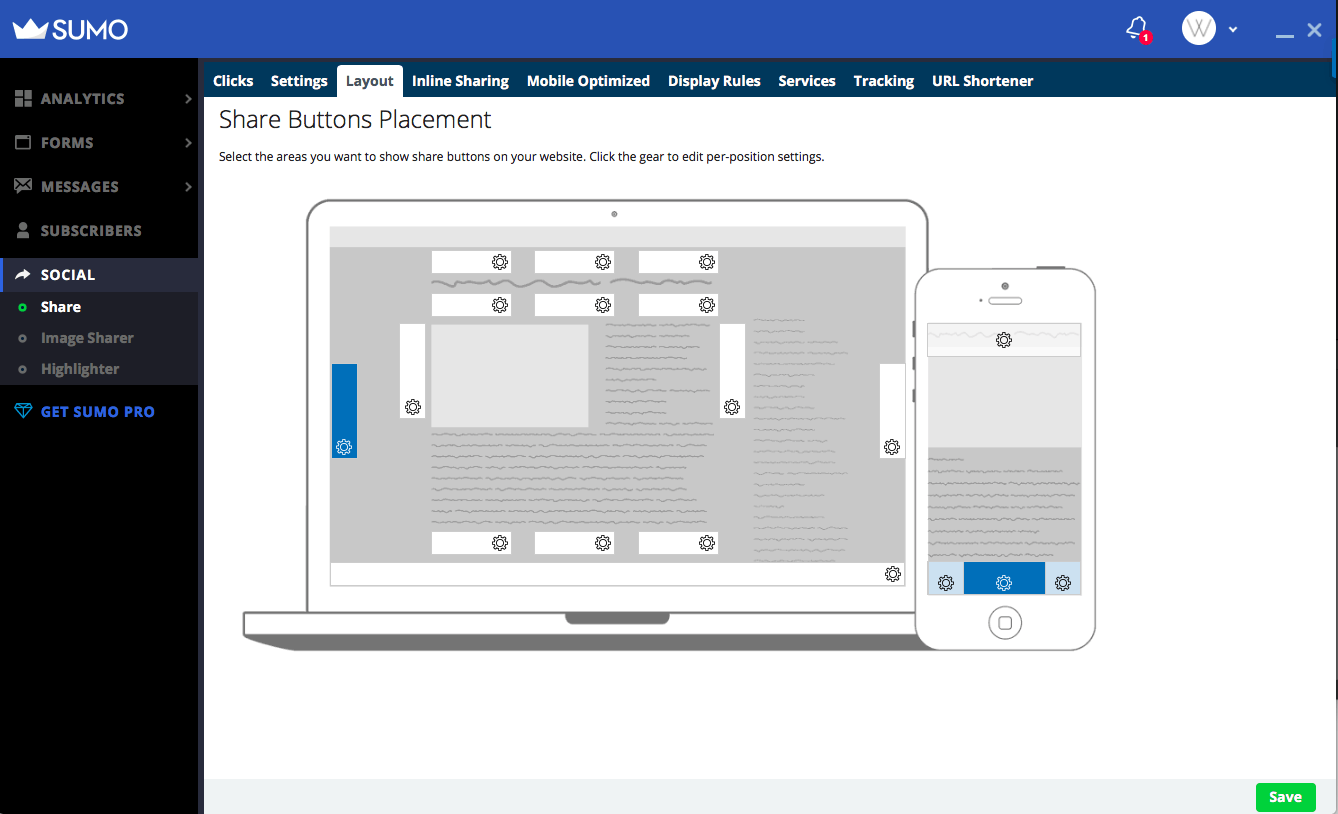Open the Analytics sidebar section
Viewport: 1338px width, 814px height.
pyautogui.click(x=99, y=99)
